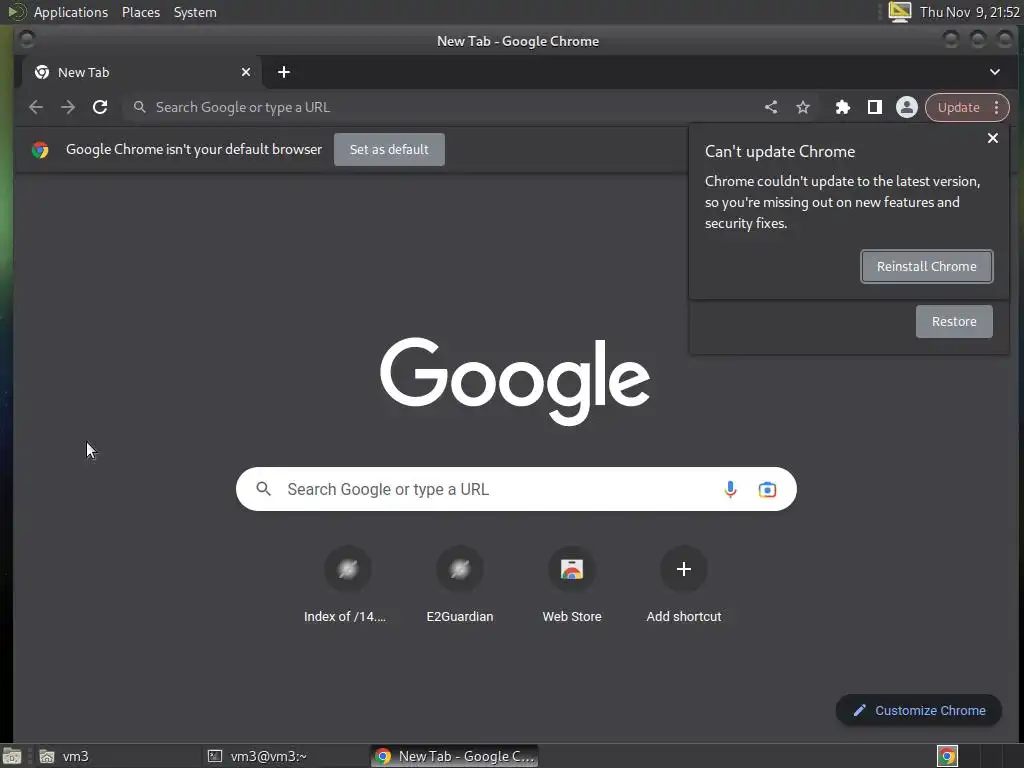Close the New Tab tab
Image resolution: width=1024 pixels, height=768 pixels.
pyautogui.click(x=246, y=72)
